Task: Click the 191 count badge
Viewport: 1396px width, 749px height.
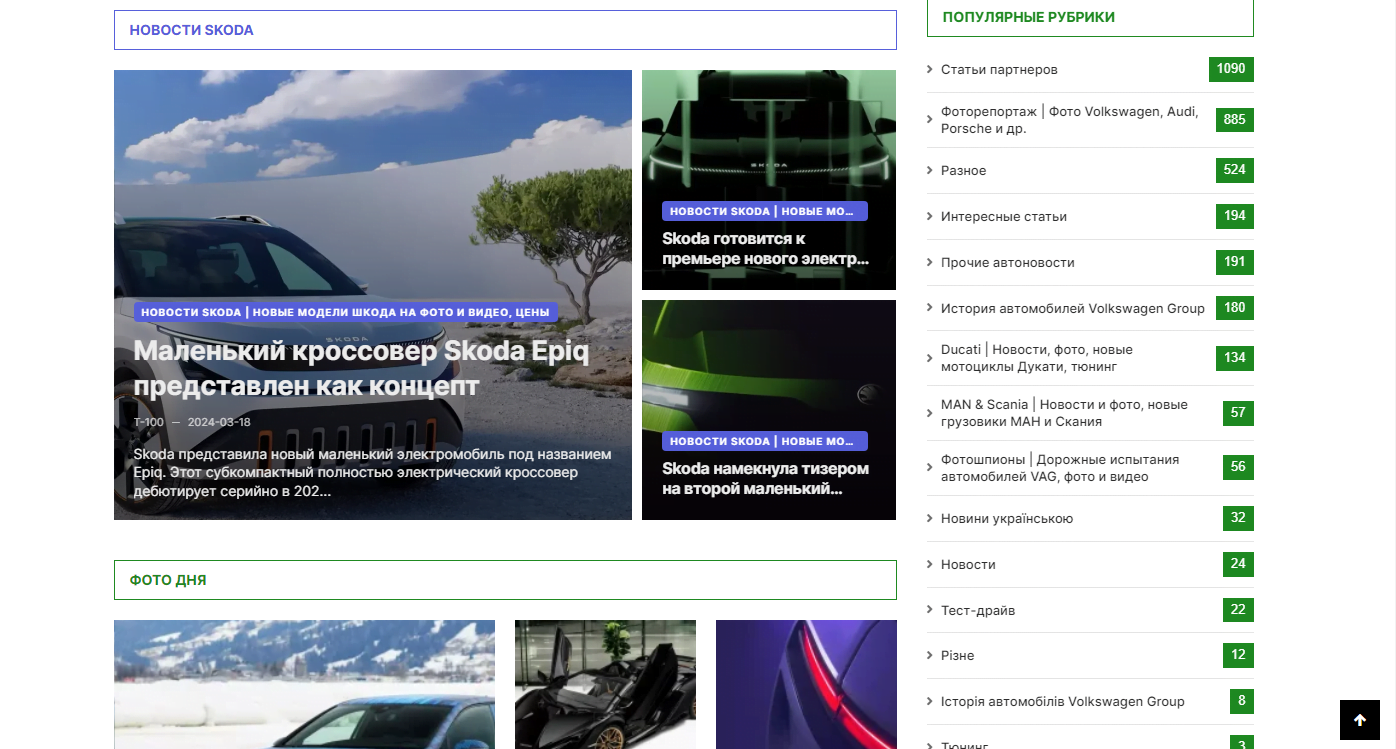Action: click(1235, 262)
